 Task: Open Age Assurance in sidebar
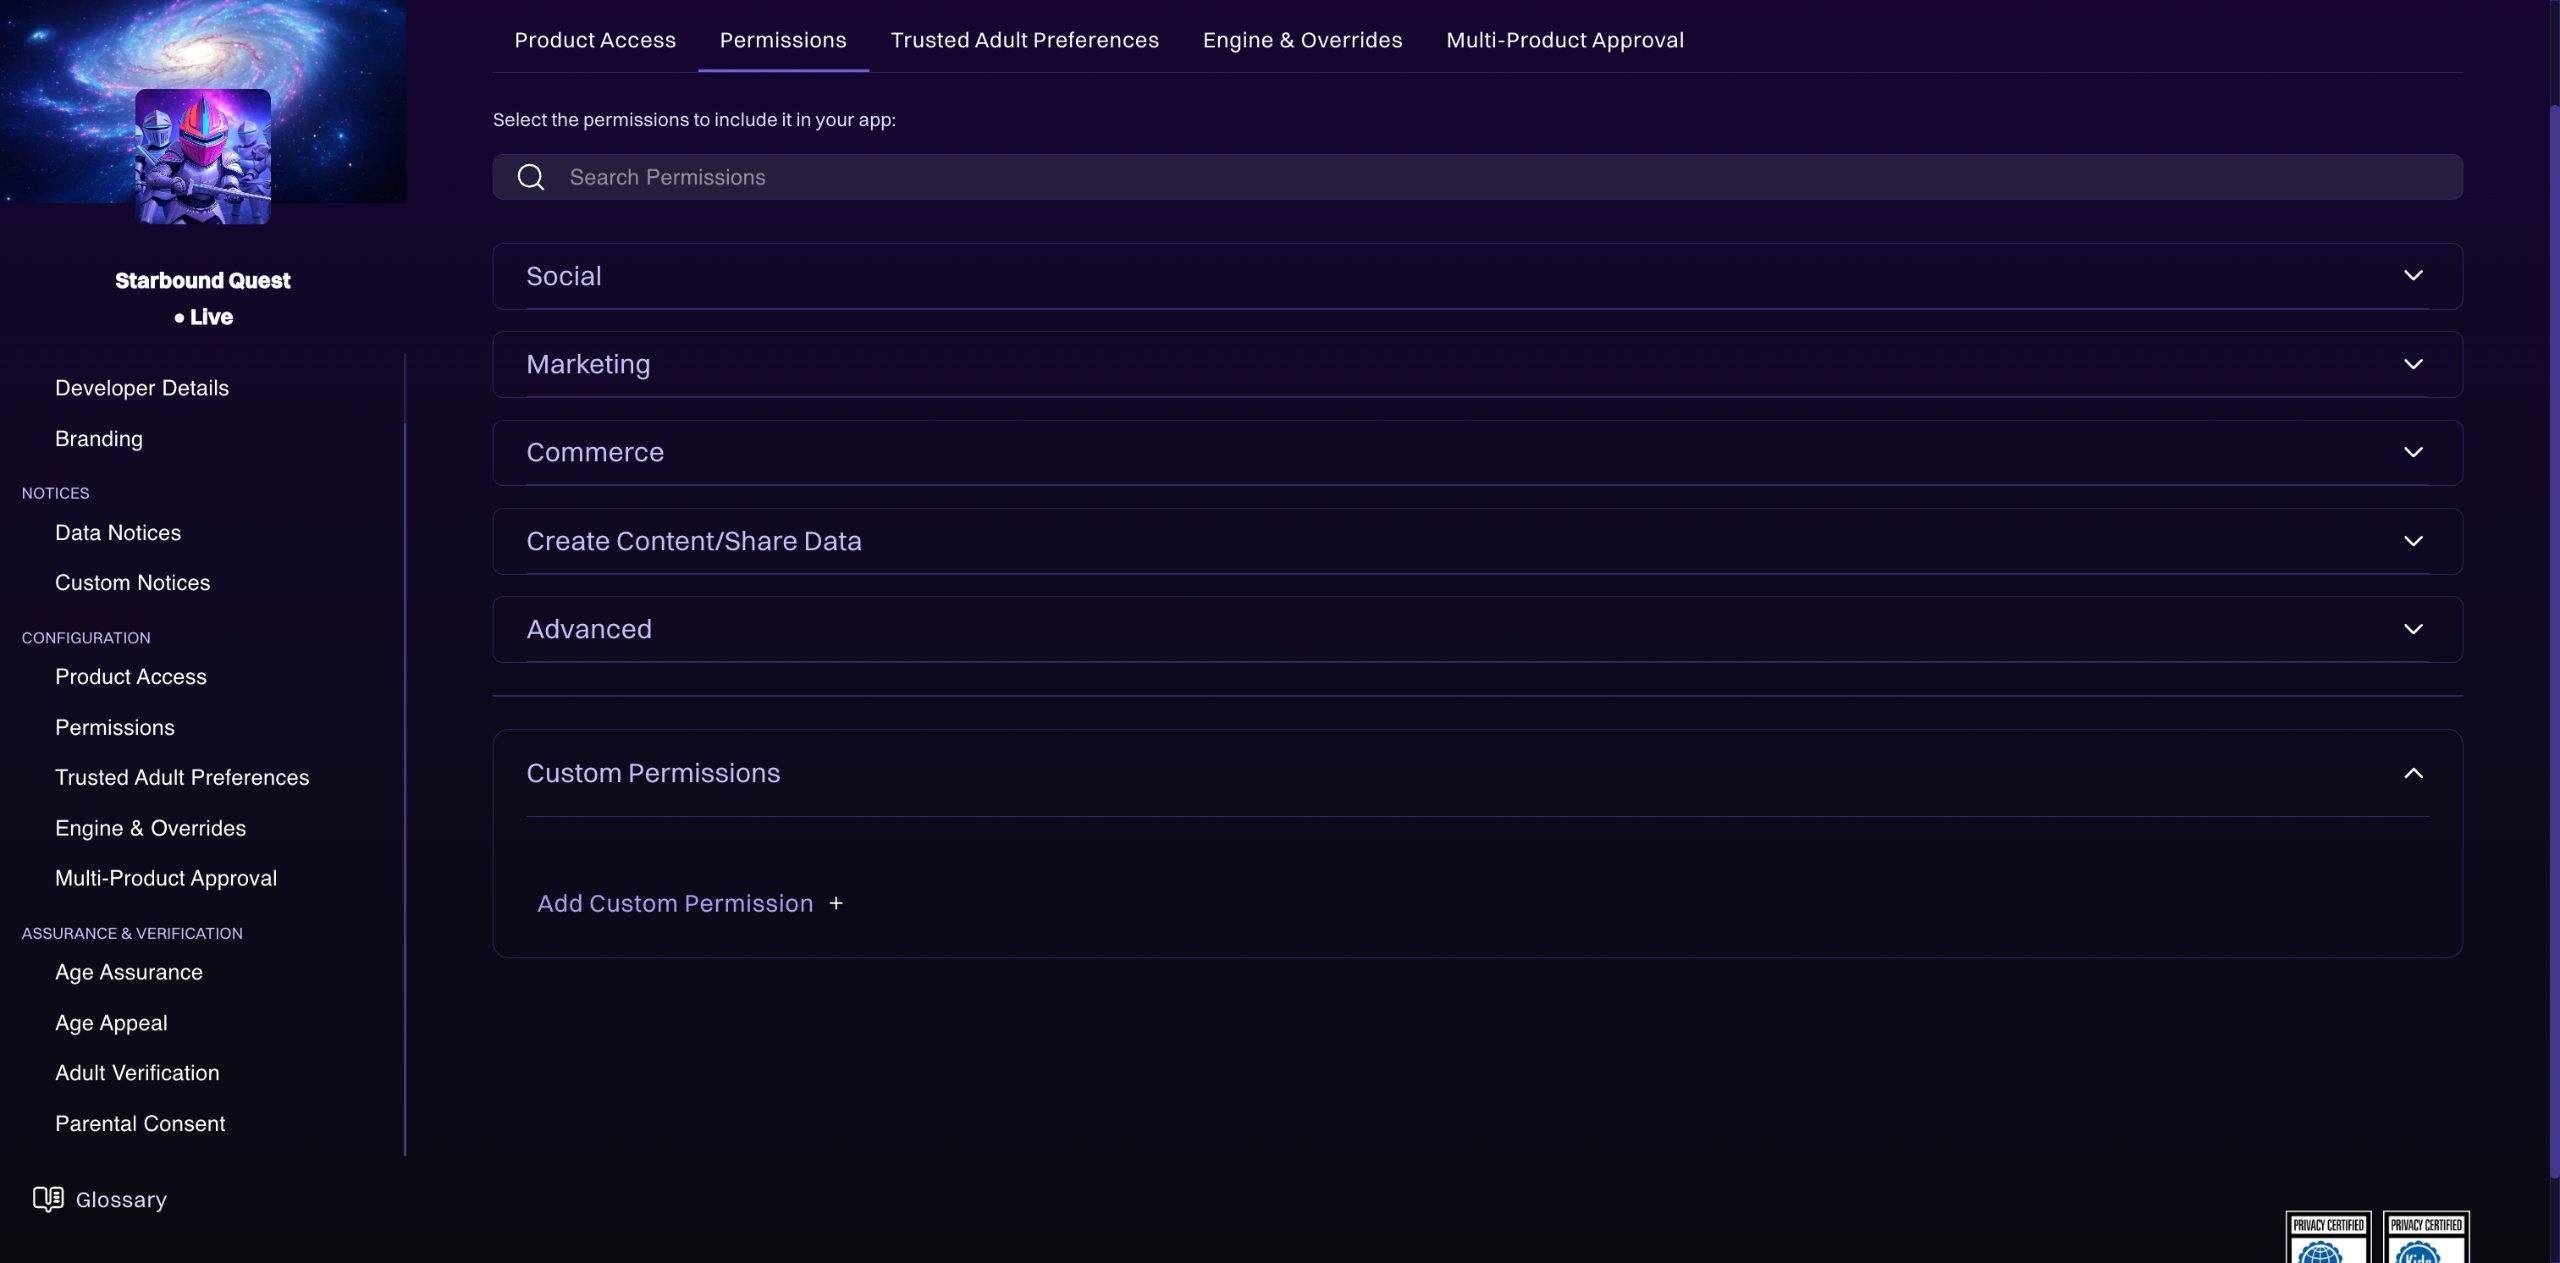tap(129, 972)
